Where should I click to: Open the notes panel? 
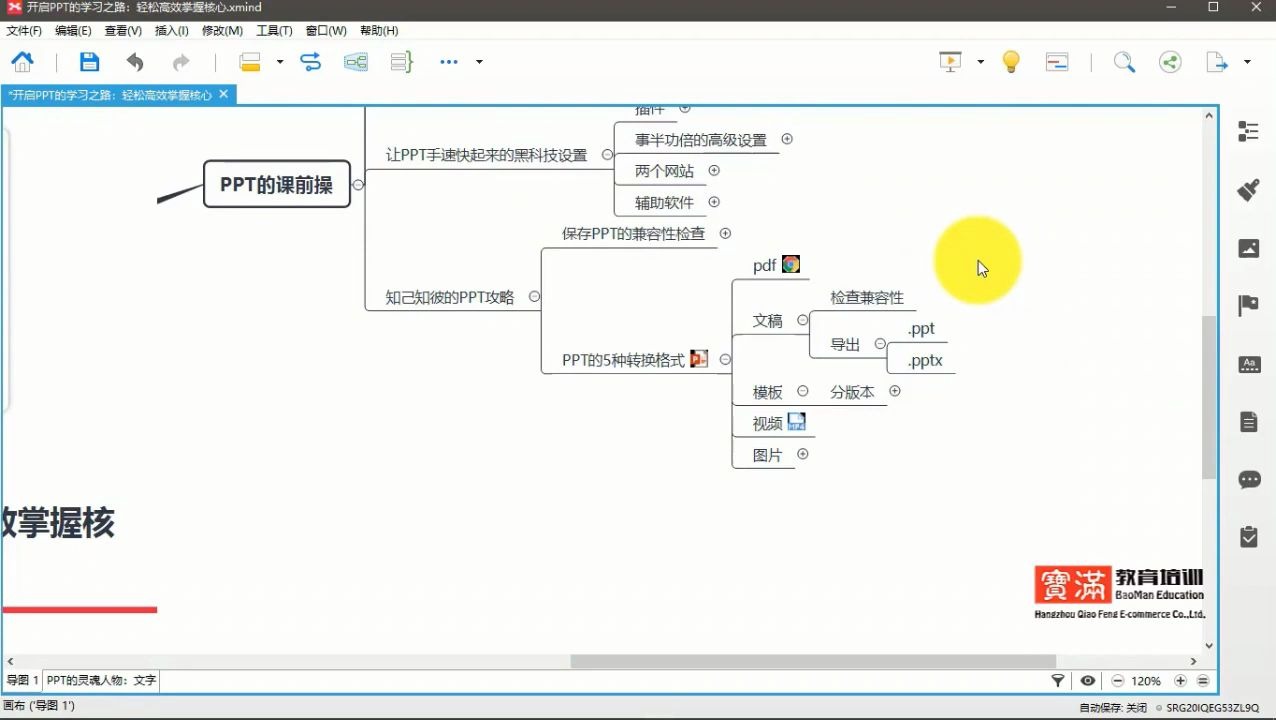tap(1249, 420)
